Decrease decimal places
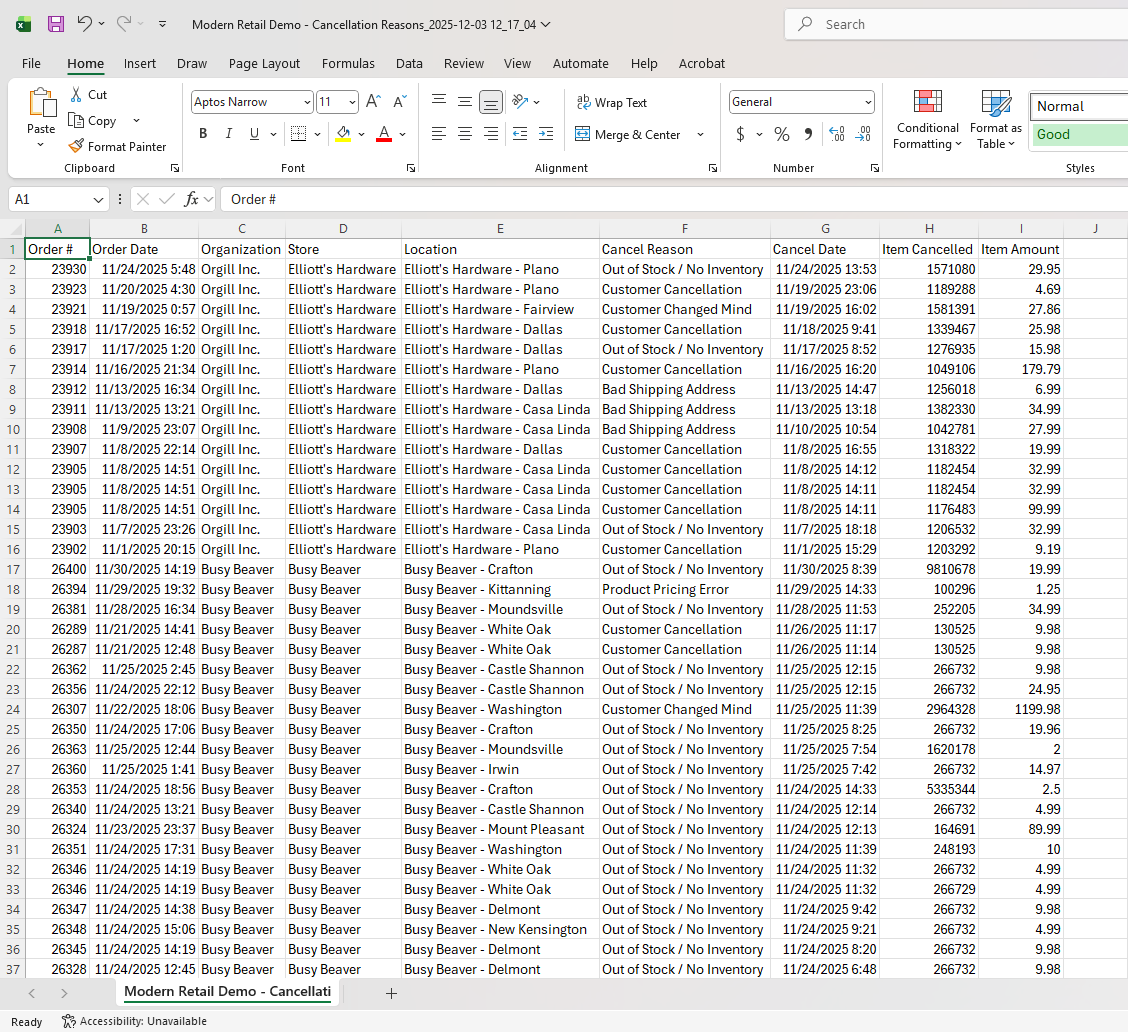 point(863,134)
